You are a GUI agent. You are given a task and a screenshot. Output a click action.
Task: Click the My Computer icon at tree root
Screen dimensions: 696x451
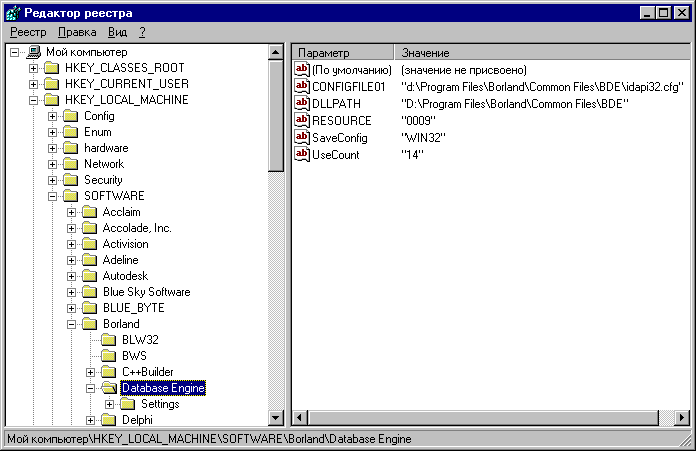(x=33, y=52)
